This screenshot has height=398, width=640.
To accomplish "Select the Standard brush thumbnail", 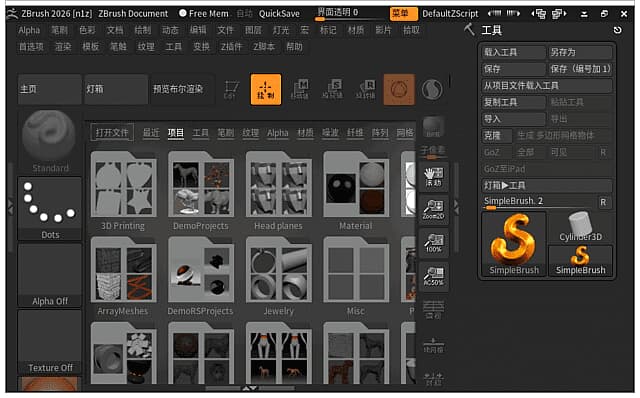I will [x=49, y=141].
